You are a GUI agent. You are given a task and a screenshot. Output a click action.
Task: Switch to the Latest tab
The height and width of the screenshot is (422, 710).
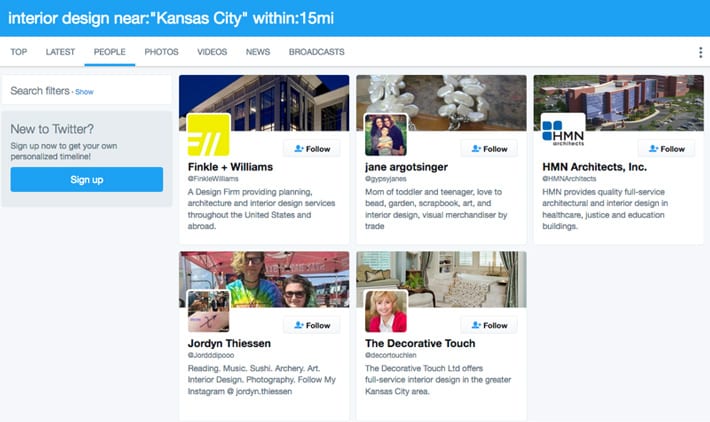[60, 52]
